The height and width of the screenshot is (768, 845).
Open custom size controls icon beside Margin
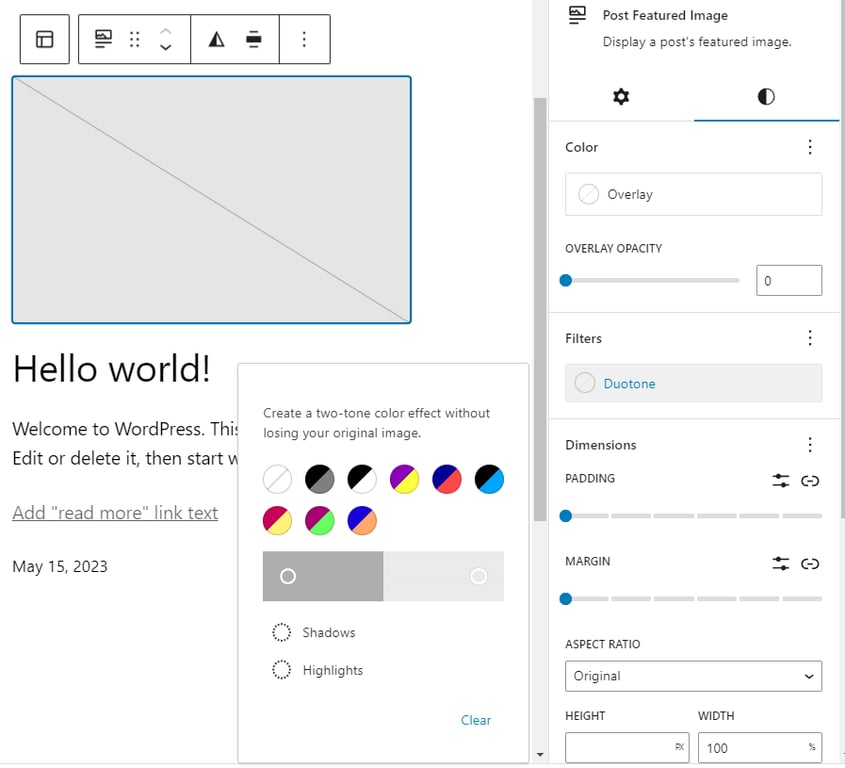tap(781, 563)
